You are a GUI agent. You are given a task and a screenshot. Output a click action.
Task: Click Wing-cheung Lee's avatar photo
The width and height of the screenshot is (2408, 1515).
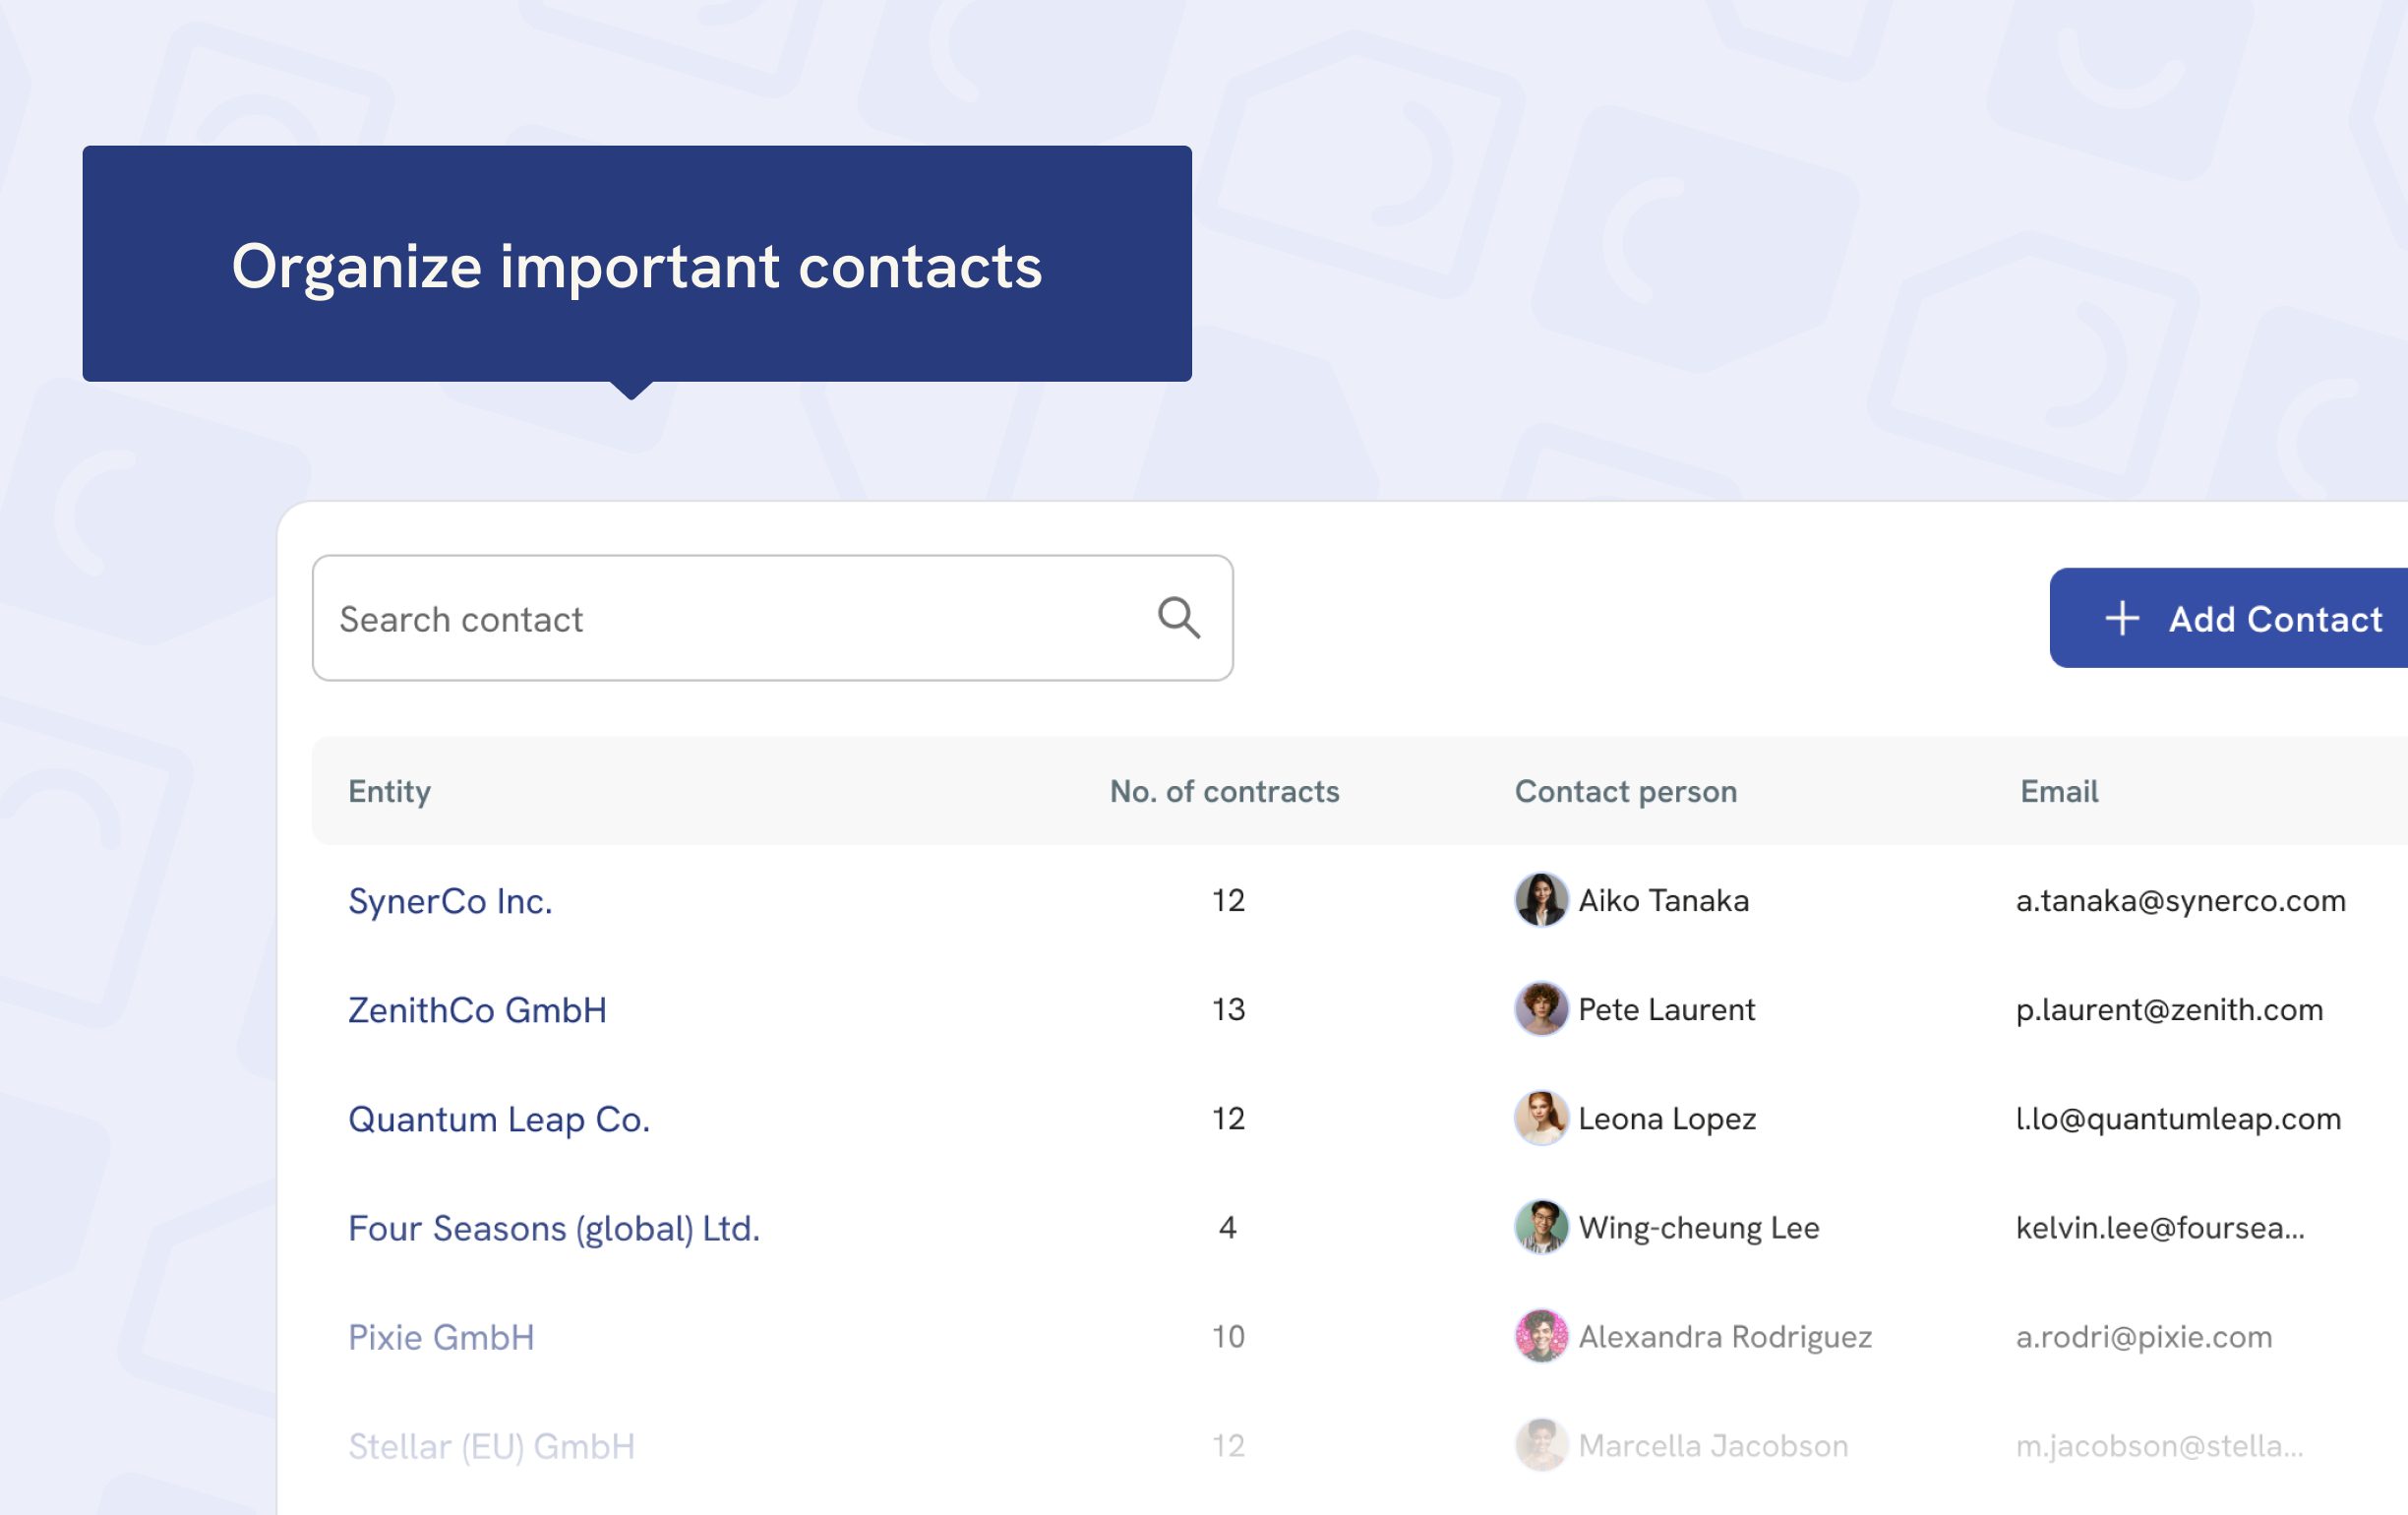coord(1540,1227)
